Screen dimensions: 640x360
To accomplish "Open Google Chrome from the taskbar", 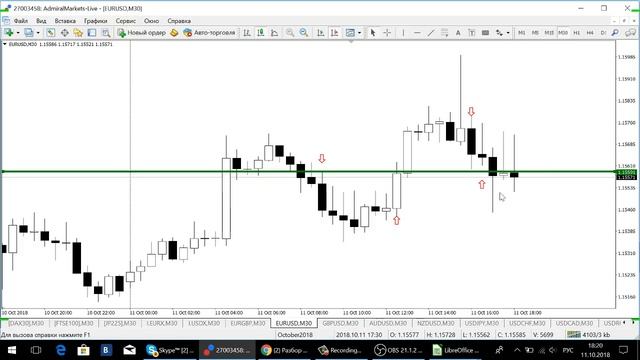I will (284, 350).
